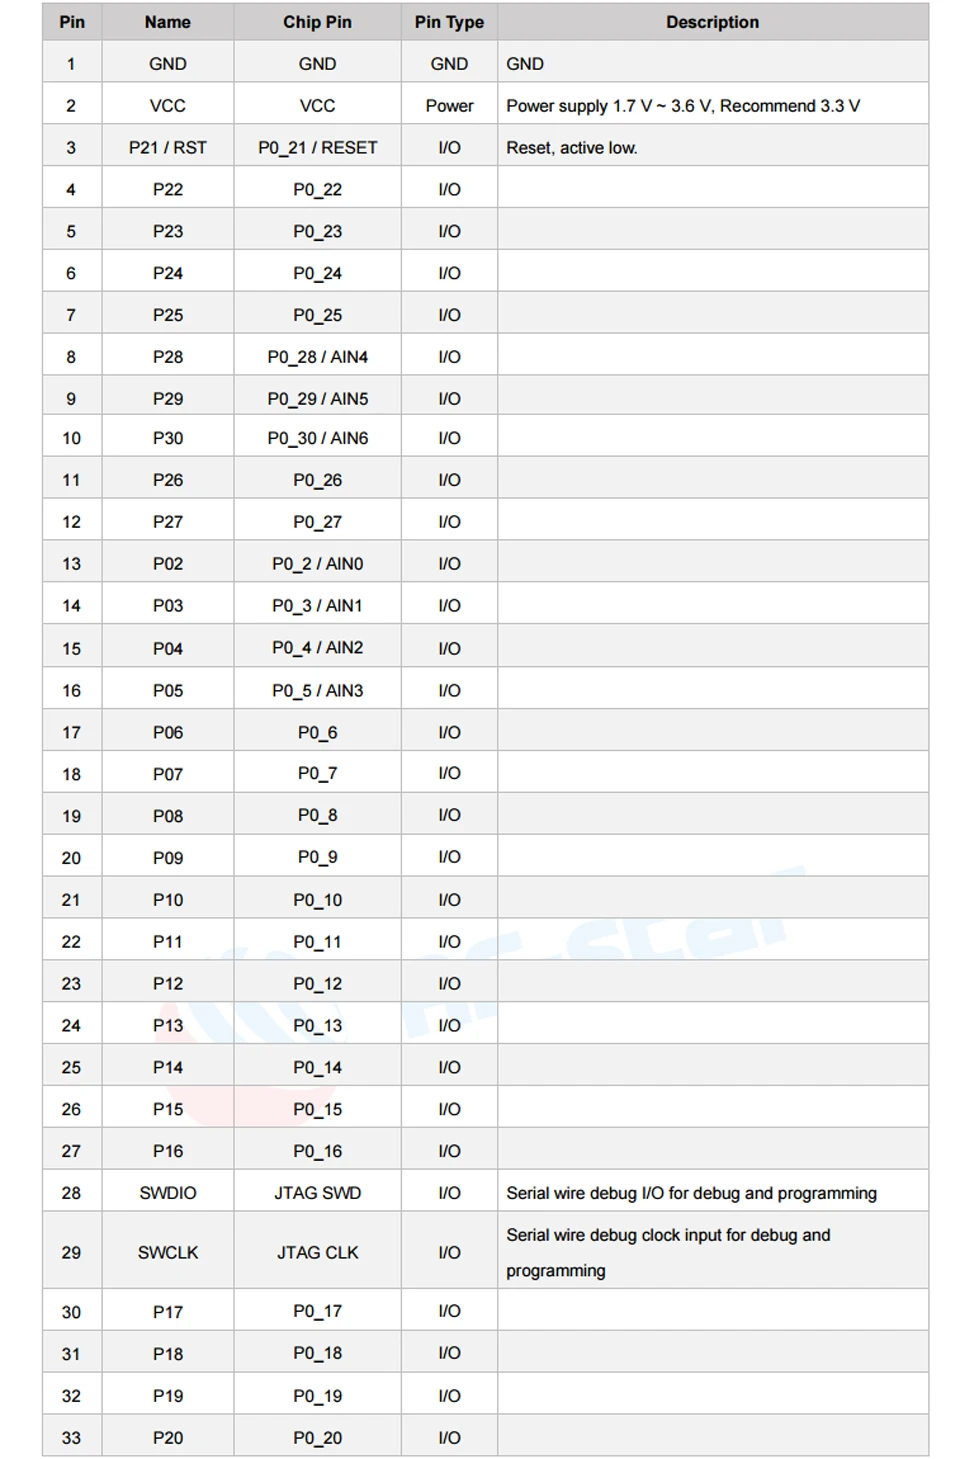Select the P0_2 / AIN0 cell

[317, 563]
